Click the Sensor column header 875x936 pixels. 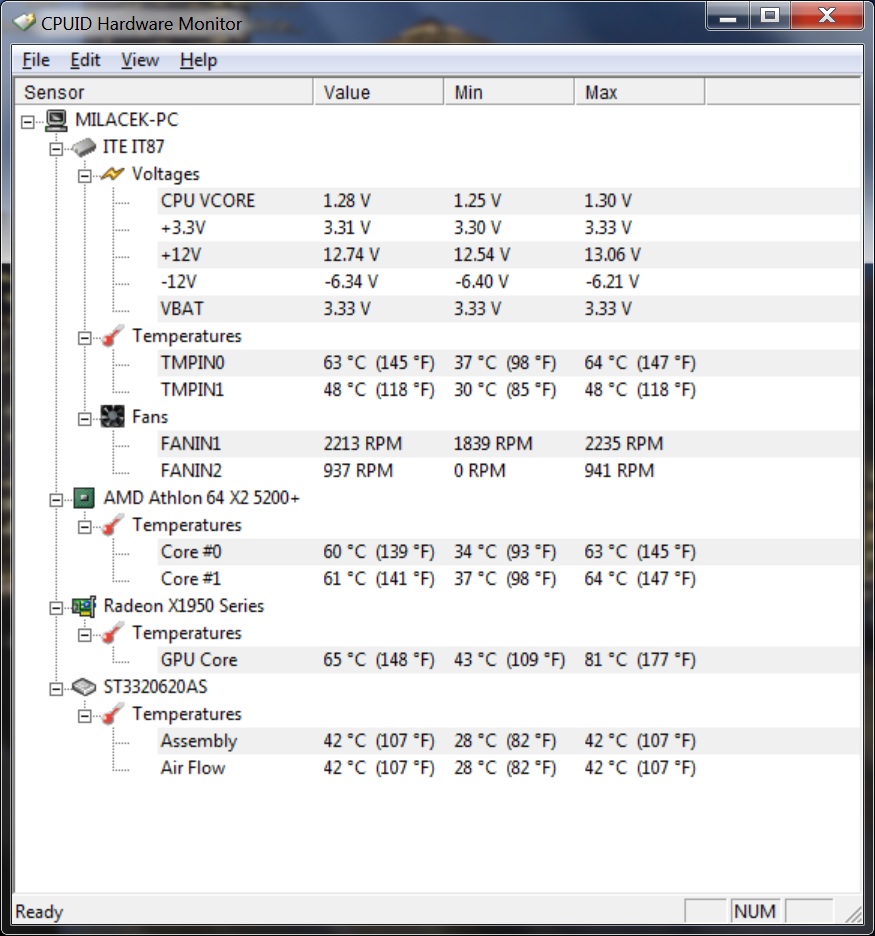click(x=164, y=93)
